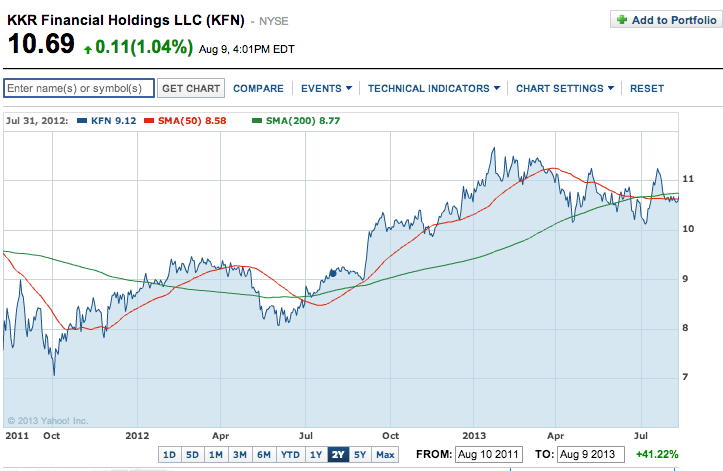Open the COMPARE option

click(x=258, y=88)
